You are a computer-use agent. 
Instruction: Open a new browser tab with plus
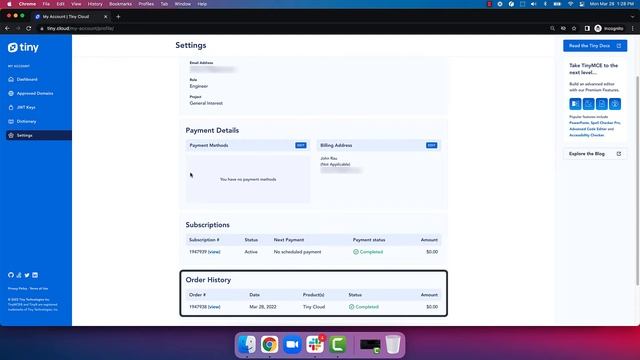pyautogui.click(x=118, y=17)
